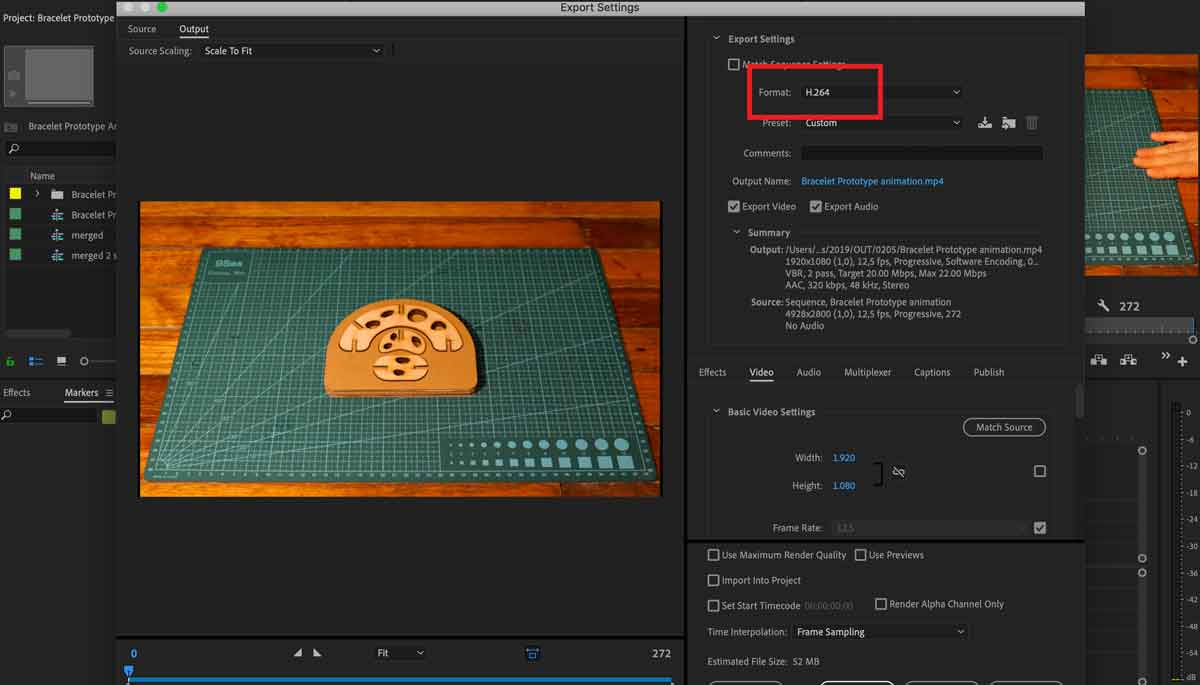Click the Match Source button
This screenshot has width=1200, height=685.
(1003, 427)
